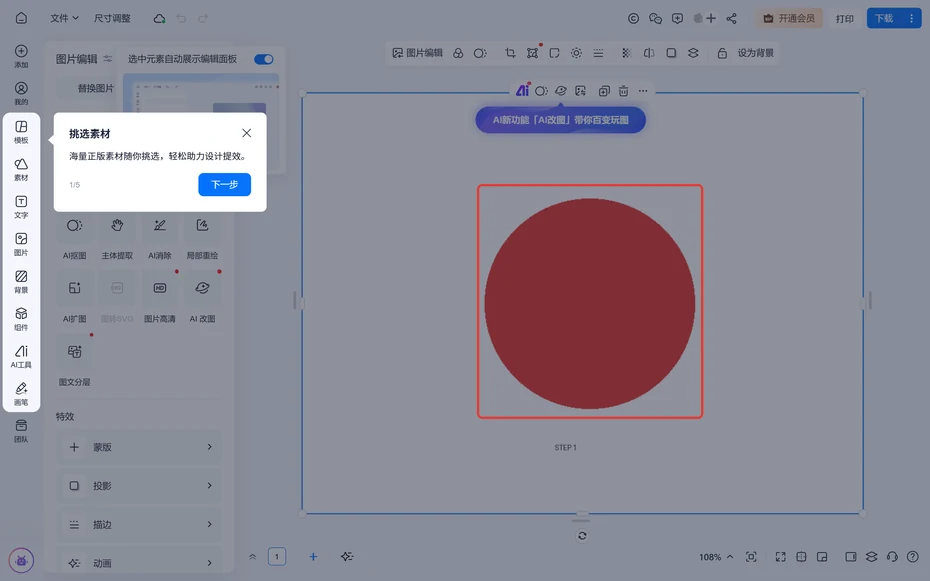
Task: Open the 背景 background sidebar tab
Action: [x=21, y=281]
